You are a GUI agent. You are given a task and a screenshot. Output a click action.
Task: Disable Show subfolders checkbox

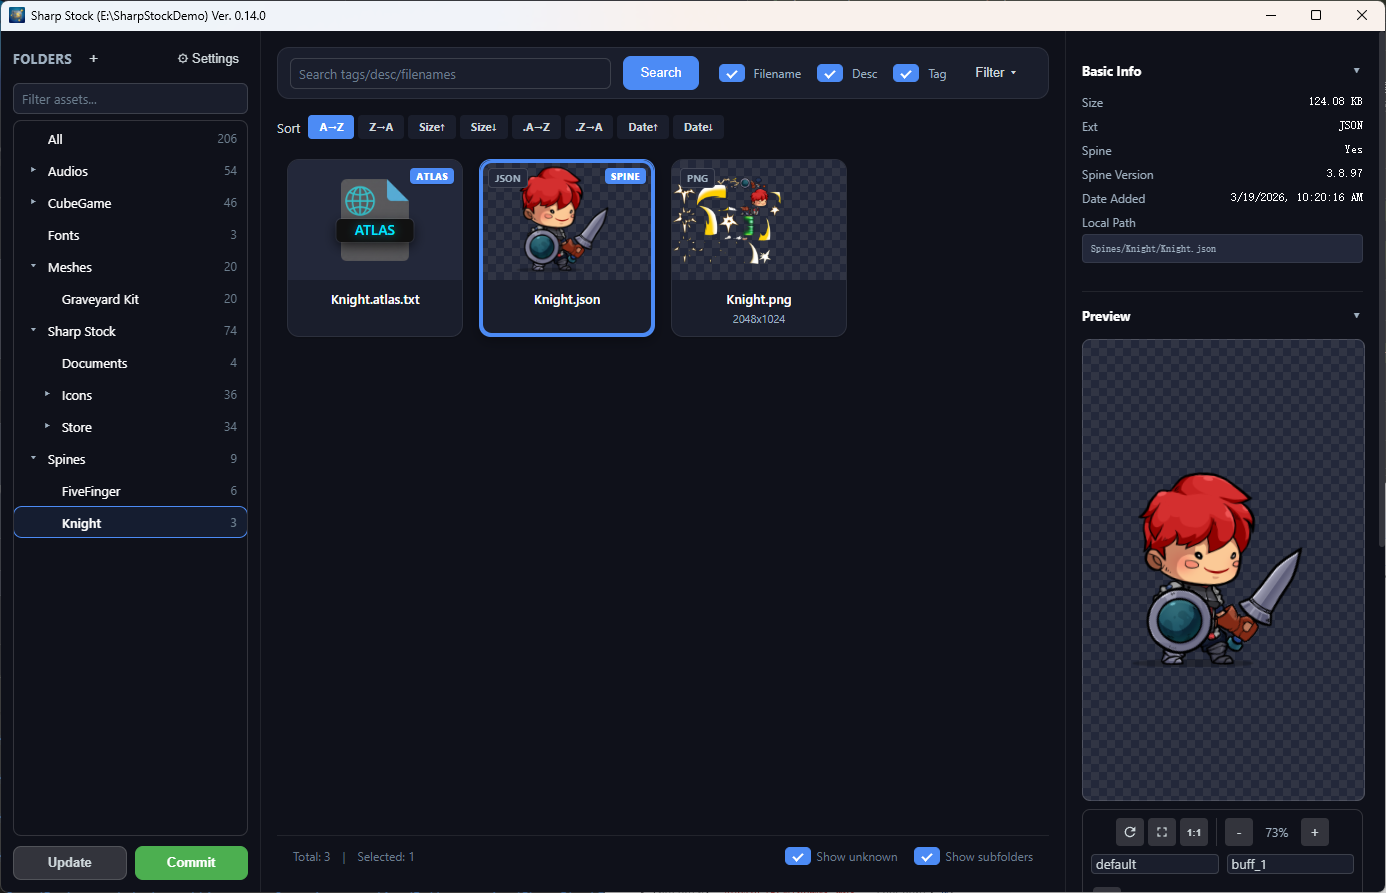[x=927, y=856]
